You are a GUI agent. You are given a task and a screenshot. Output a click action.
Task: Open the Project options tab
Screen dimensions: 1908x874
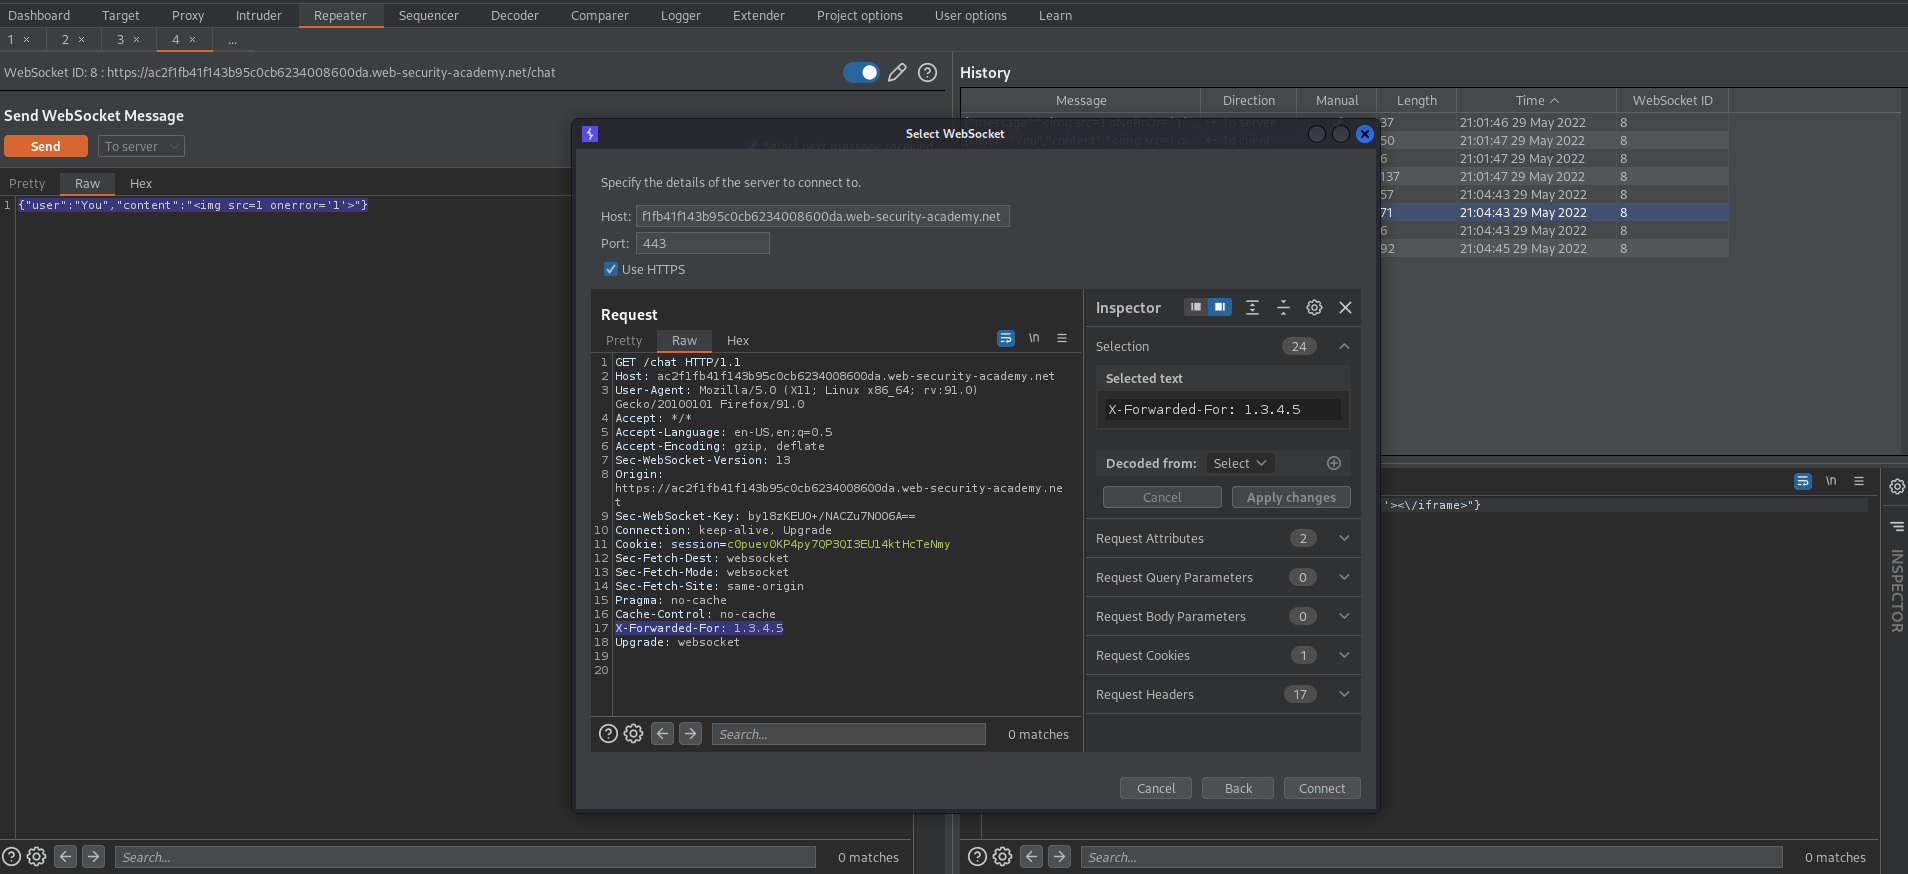859,15
